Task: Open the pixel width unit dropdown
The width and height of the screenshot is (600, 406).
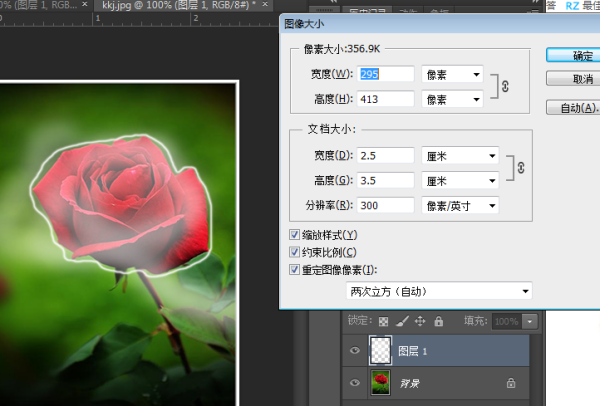Action: [x=452, y=74]
